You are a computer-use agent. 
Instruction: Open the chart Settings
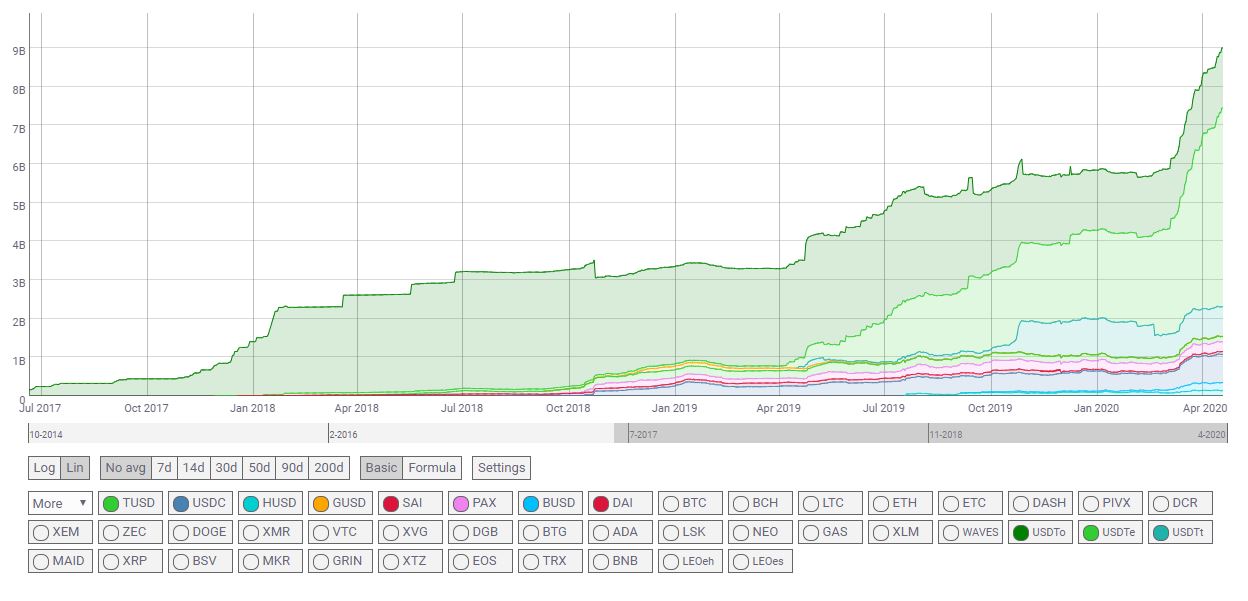point(501,468)
